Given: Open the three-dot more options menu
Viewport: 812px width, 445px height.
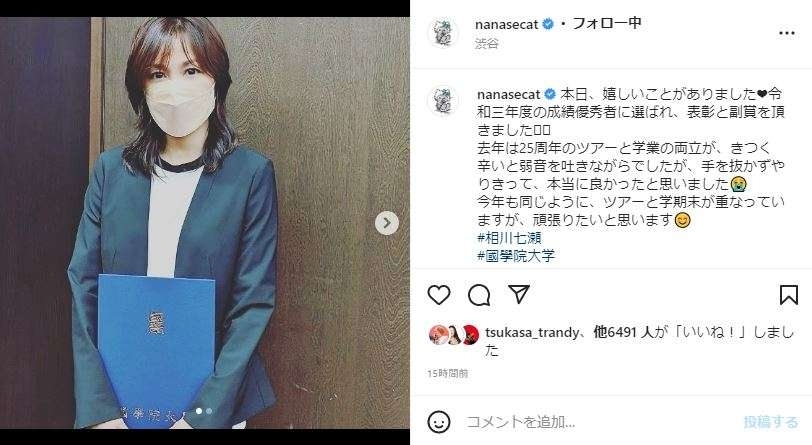Looking at the screenshot, I should [x=787, y=33].
